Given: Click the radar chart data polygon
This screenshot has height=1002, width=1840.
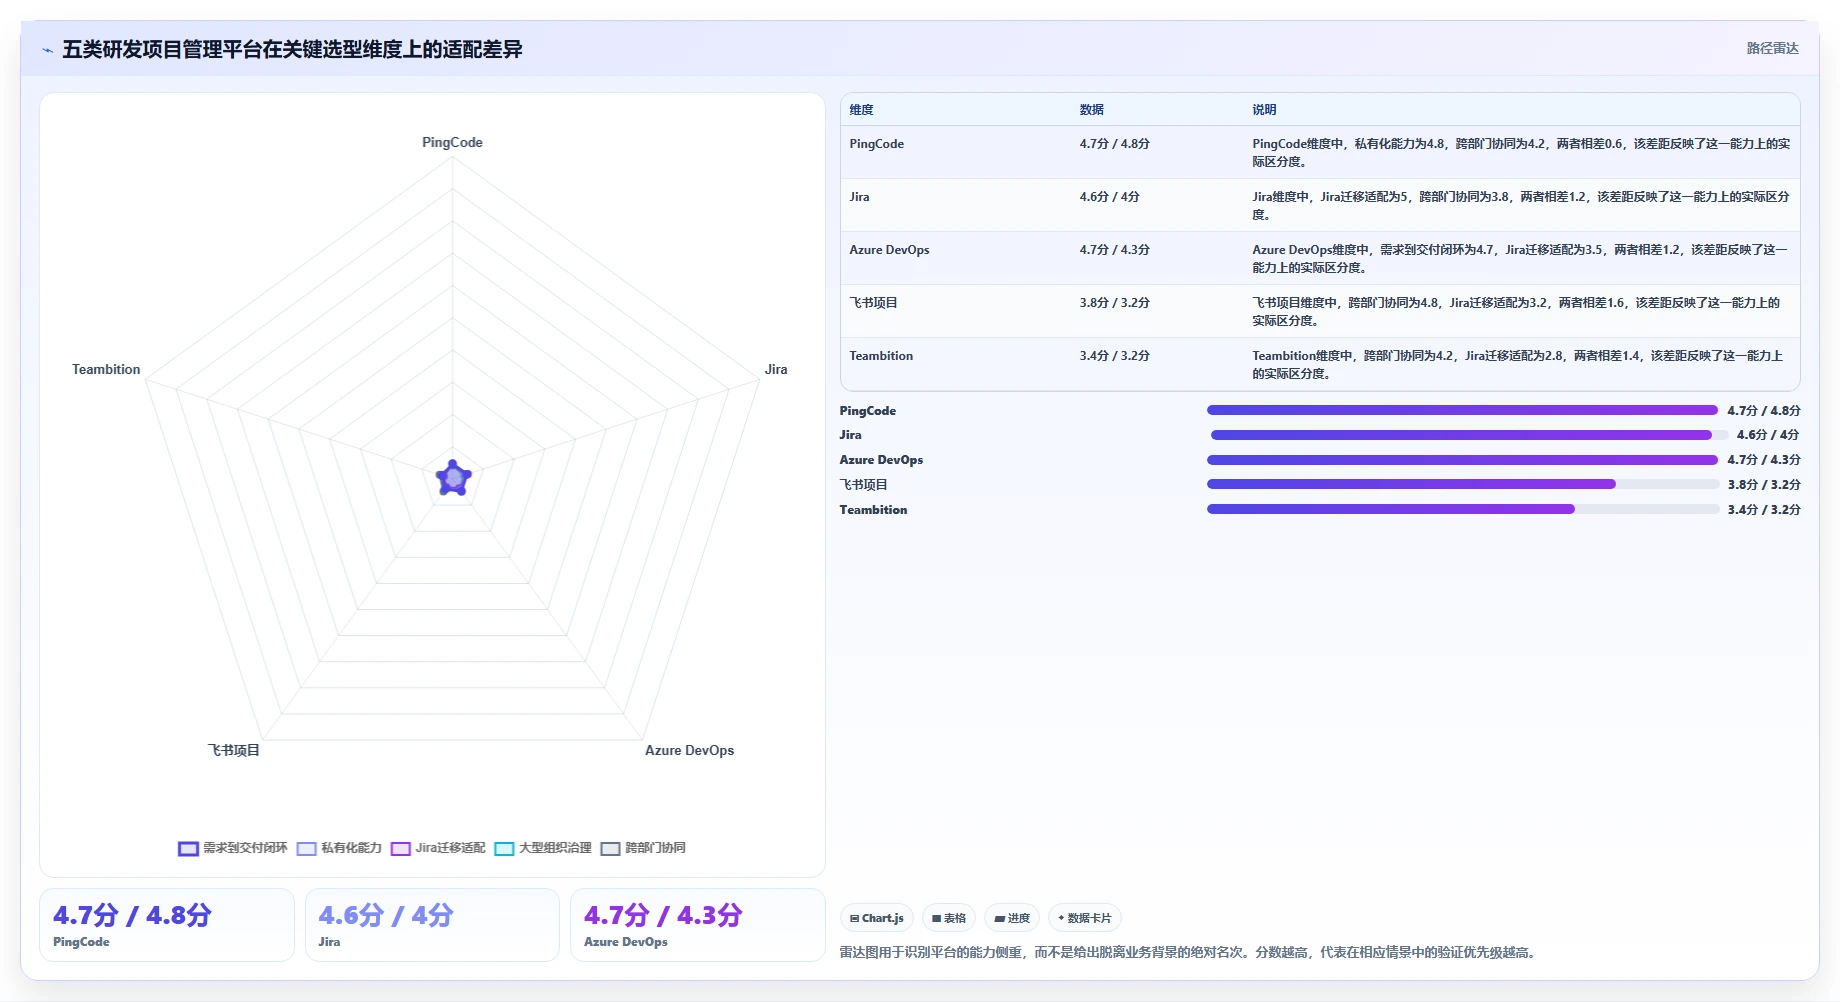Looking at the screenshot, I should pos(453,479).
